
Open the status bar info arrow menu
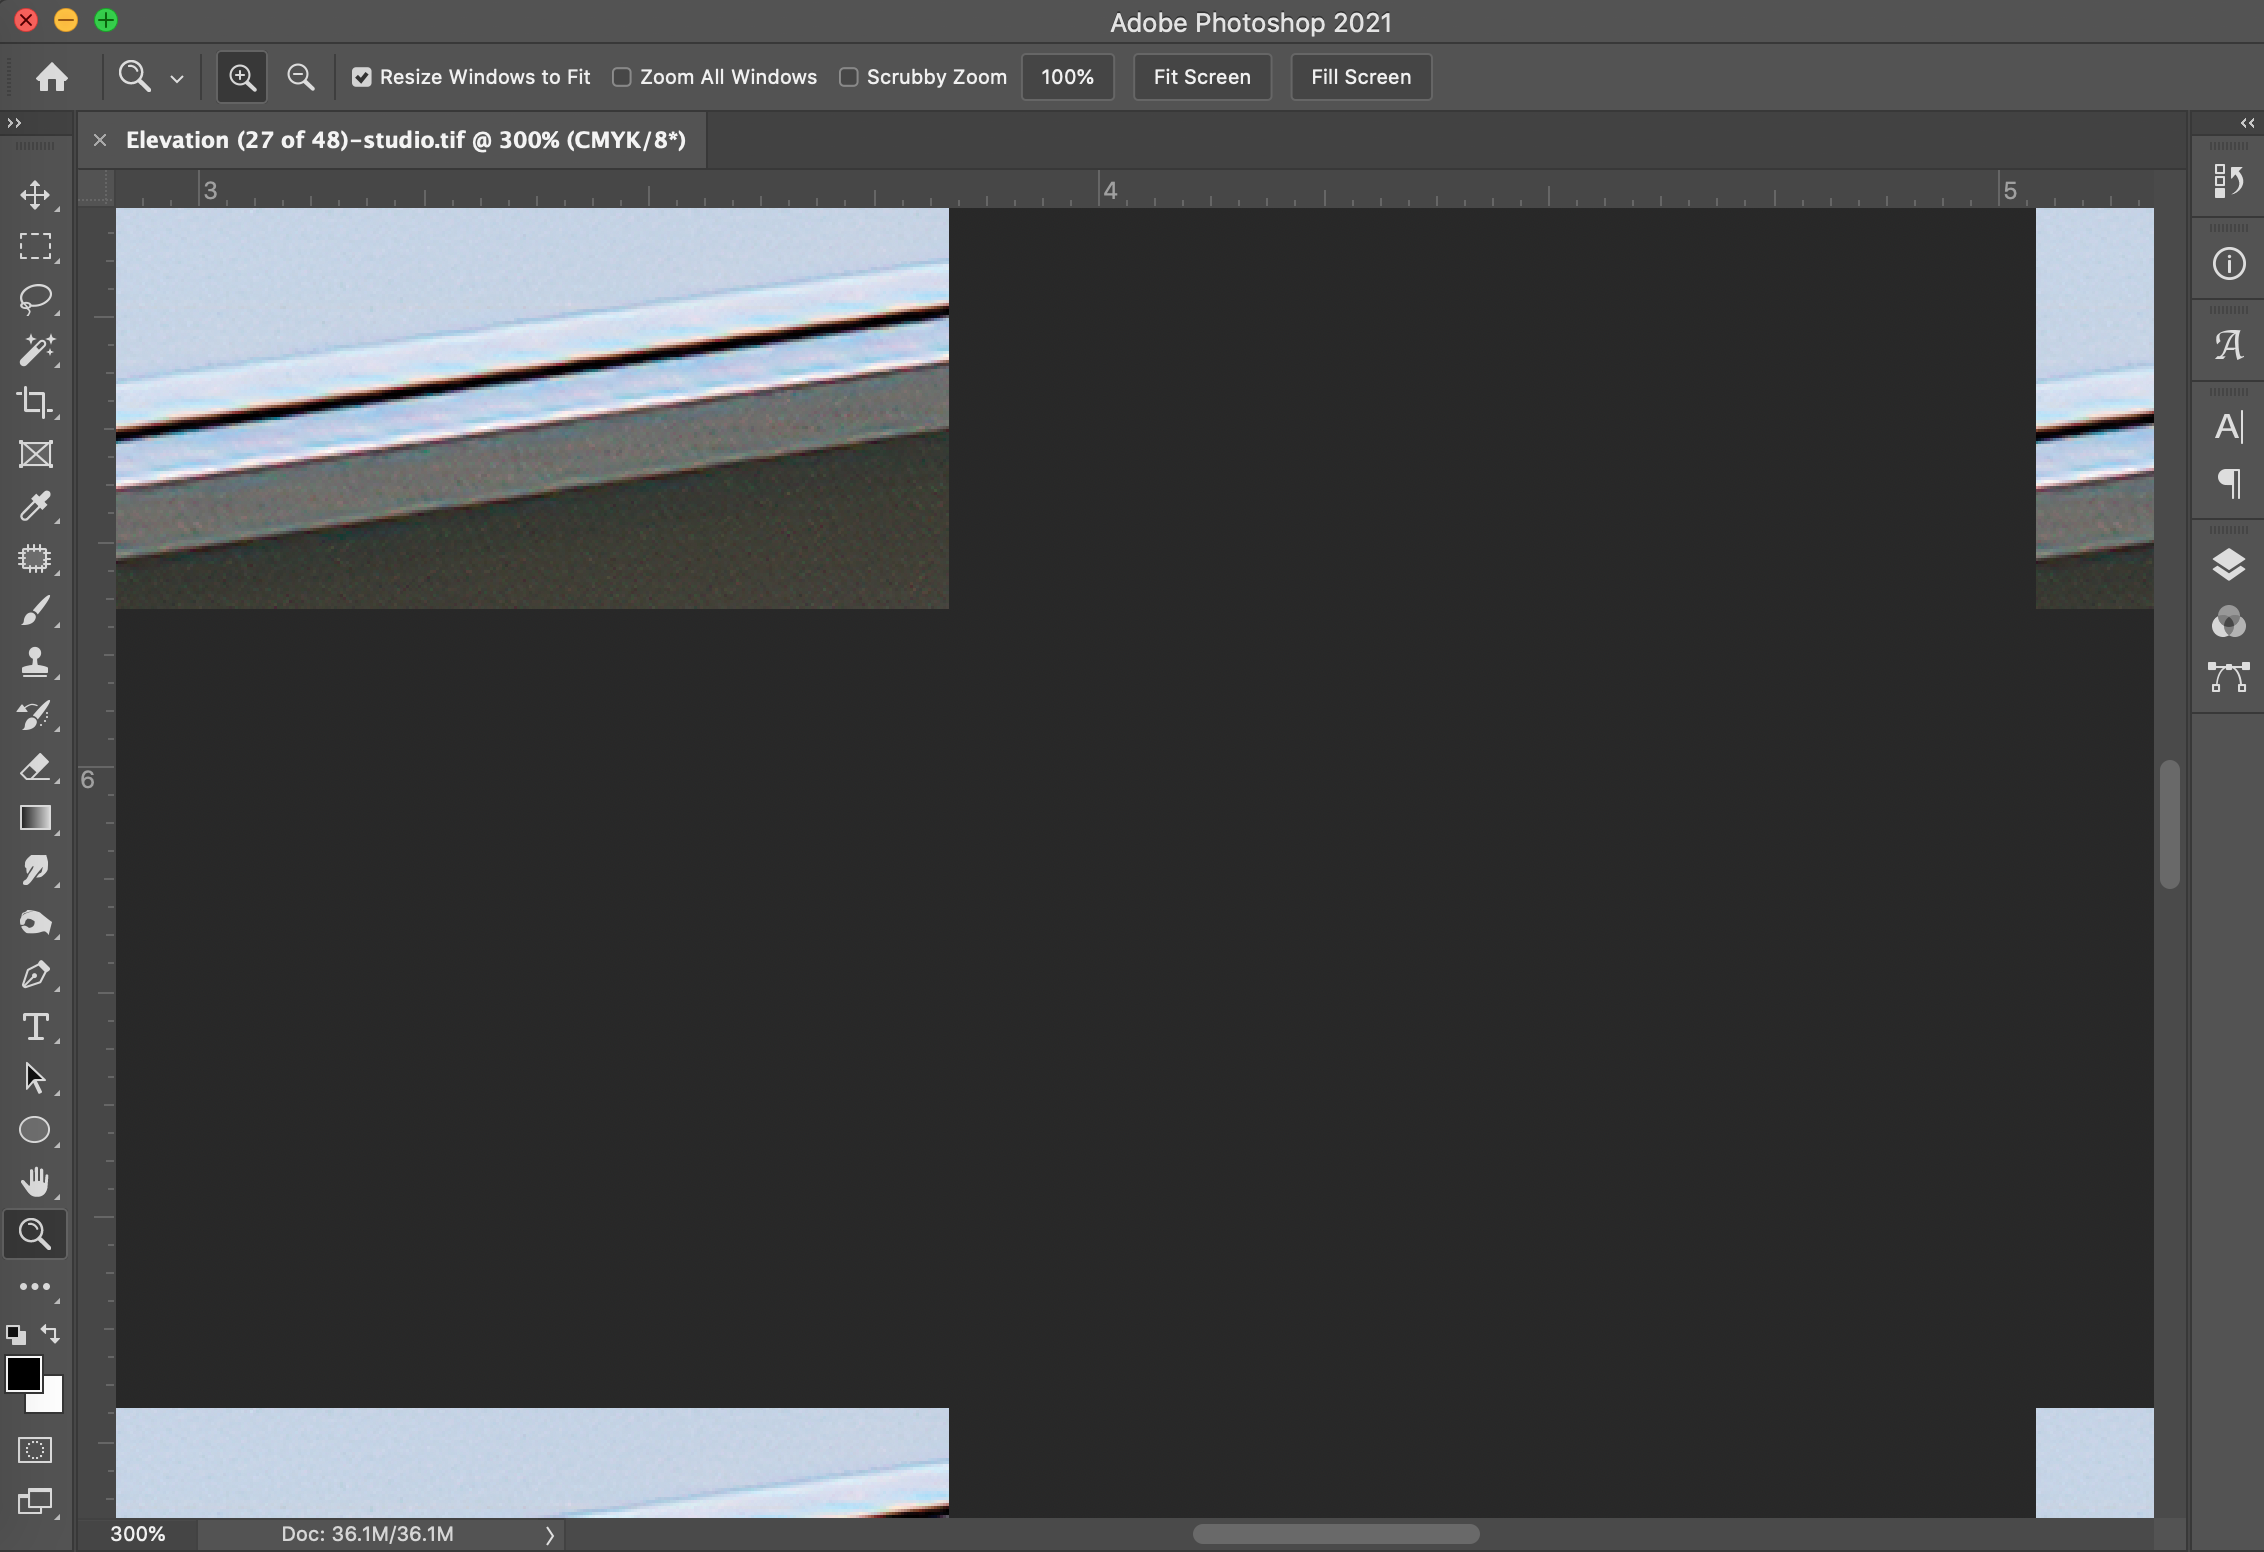coord(549,1535)
